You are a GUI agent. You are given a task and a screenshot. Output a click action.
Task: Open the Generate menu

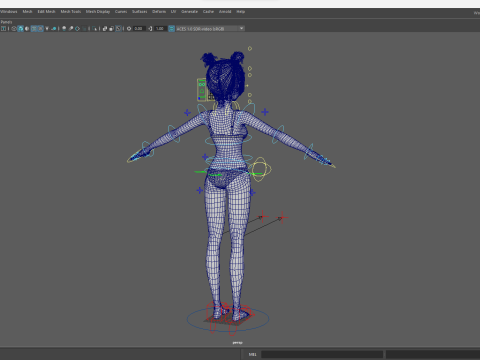(x=189, y=12)
